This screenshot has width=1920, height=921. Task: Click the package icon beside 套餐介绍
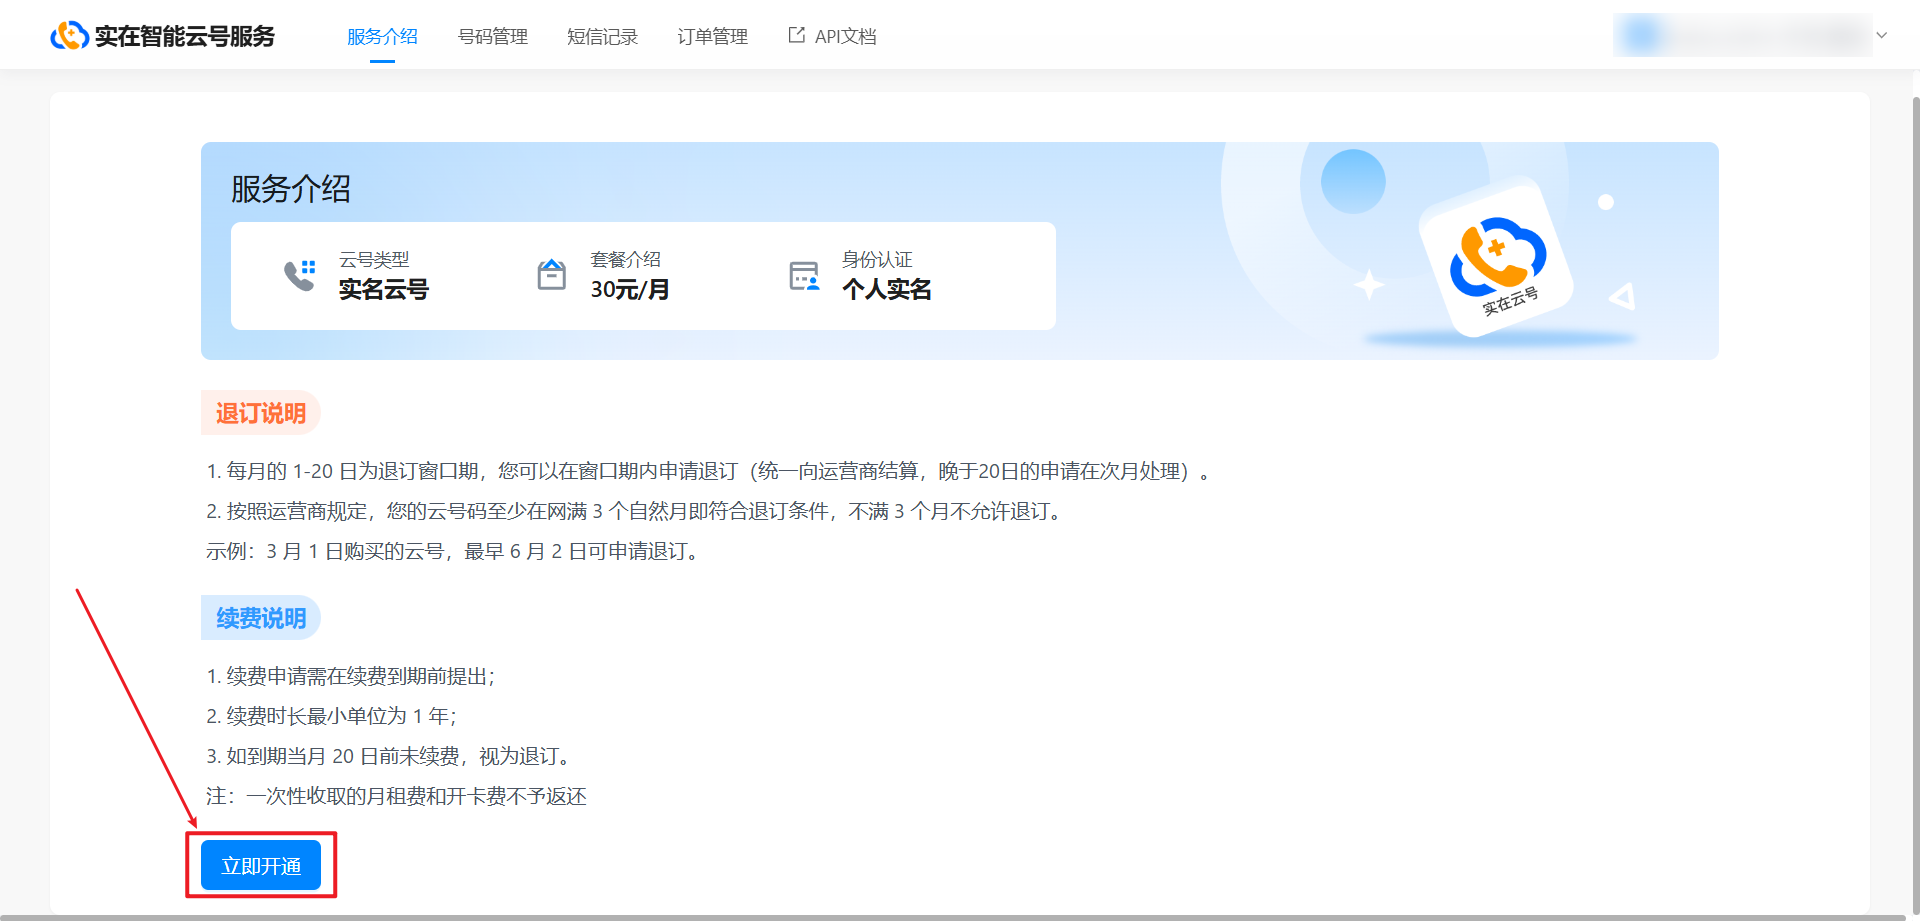551,275
